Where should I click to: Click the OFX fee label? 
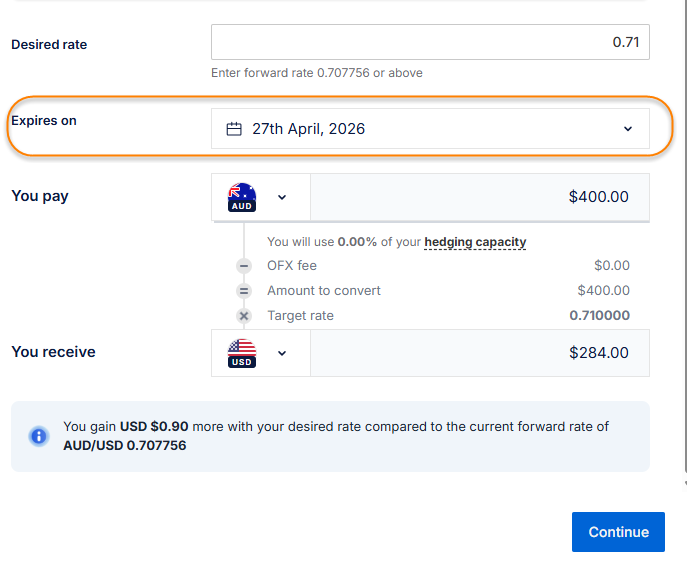pyautogui.click(x=292, y=266)
